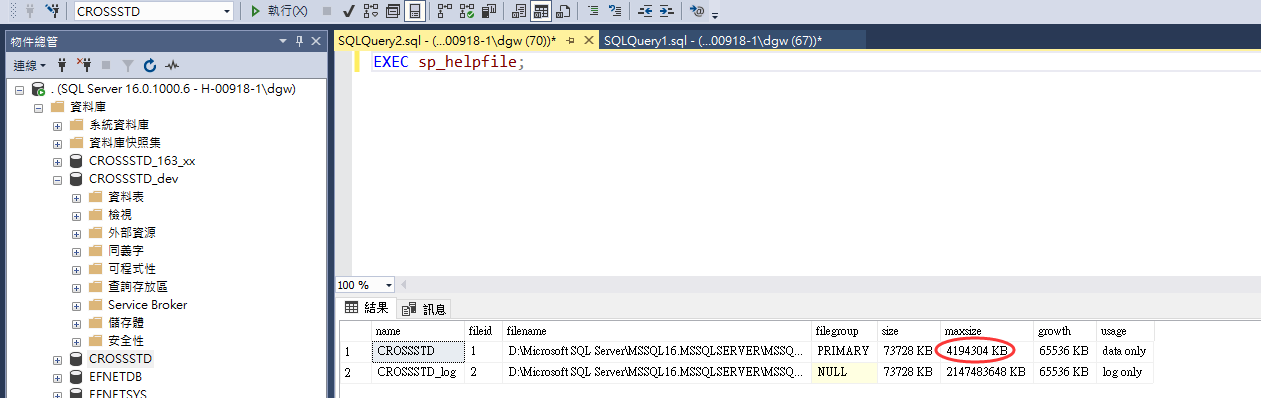Click the maxsize column header
Viewport: 1261px width, 398px height.
[986, 331]
